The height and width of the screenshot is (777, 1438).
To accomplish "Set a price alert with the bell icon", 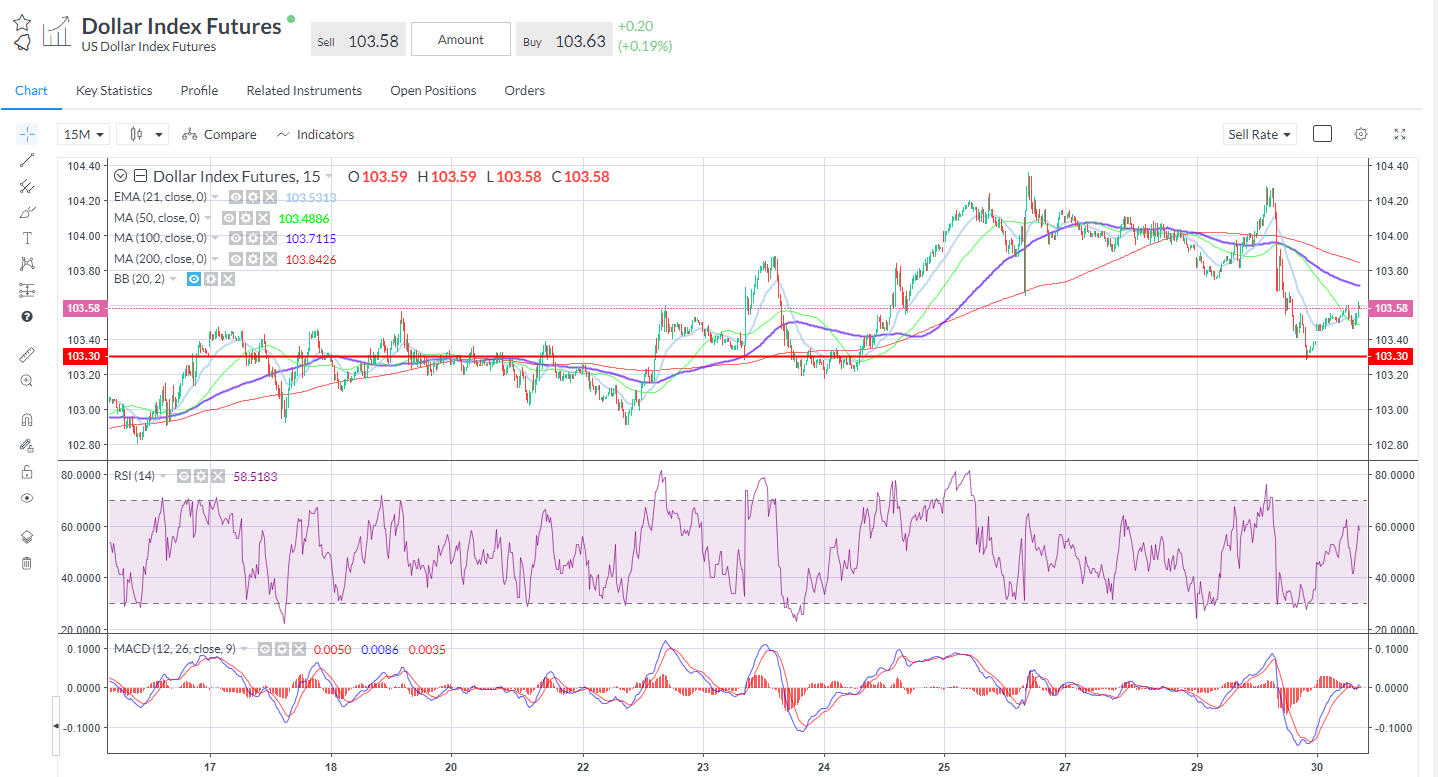I will coord(22,41).
